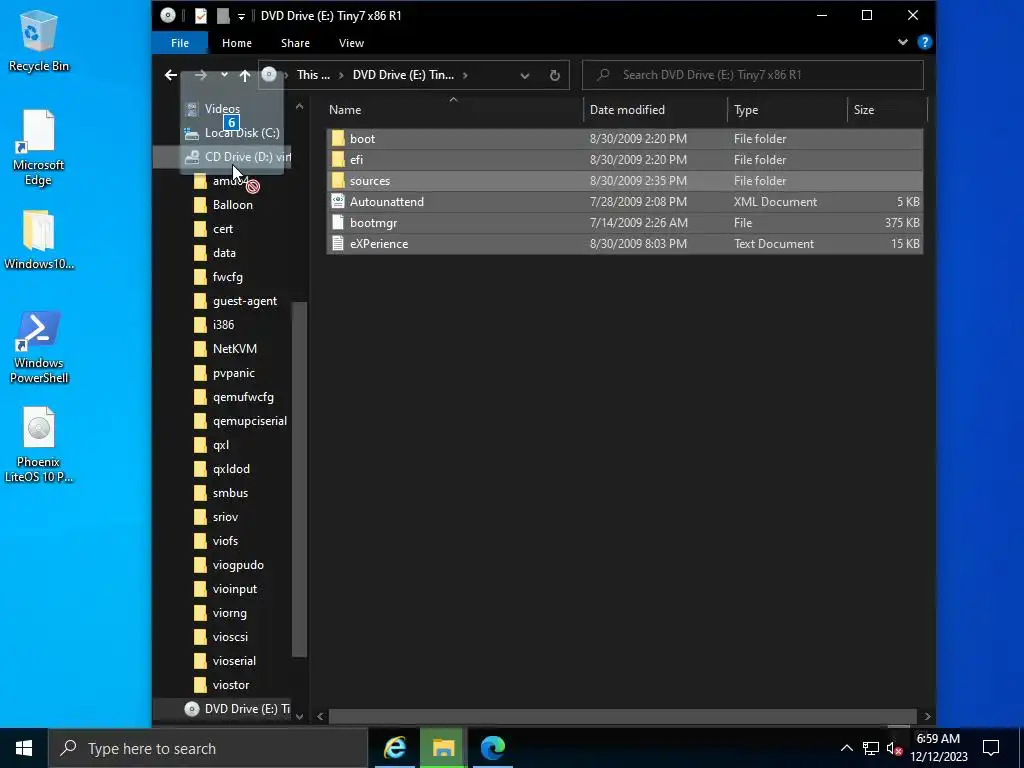This screenshot has height=768, width=1024.
Task: Open the recent locations dropdown arrow
Action: tap(224, 75)
